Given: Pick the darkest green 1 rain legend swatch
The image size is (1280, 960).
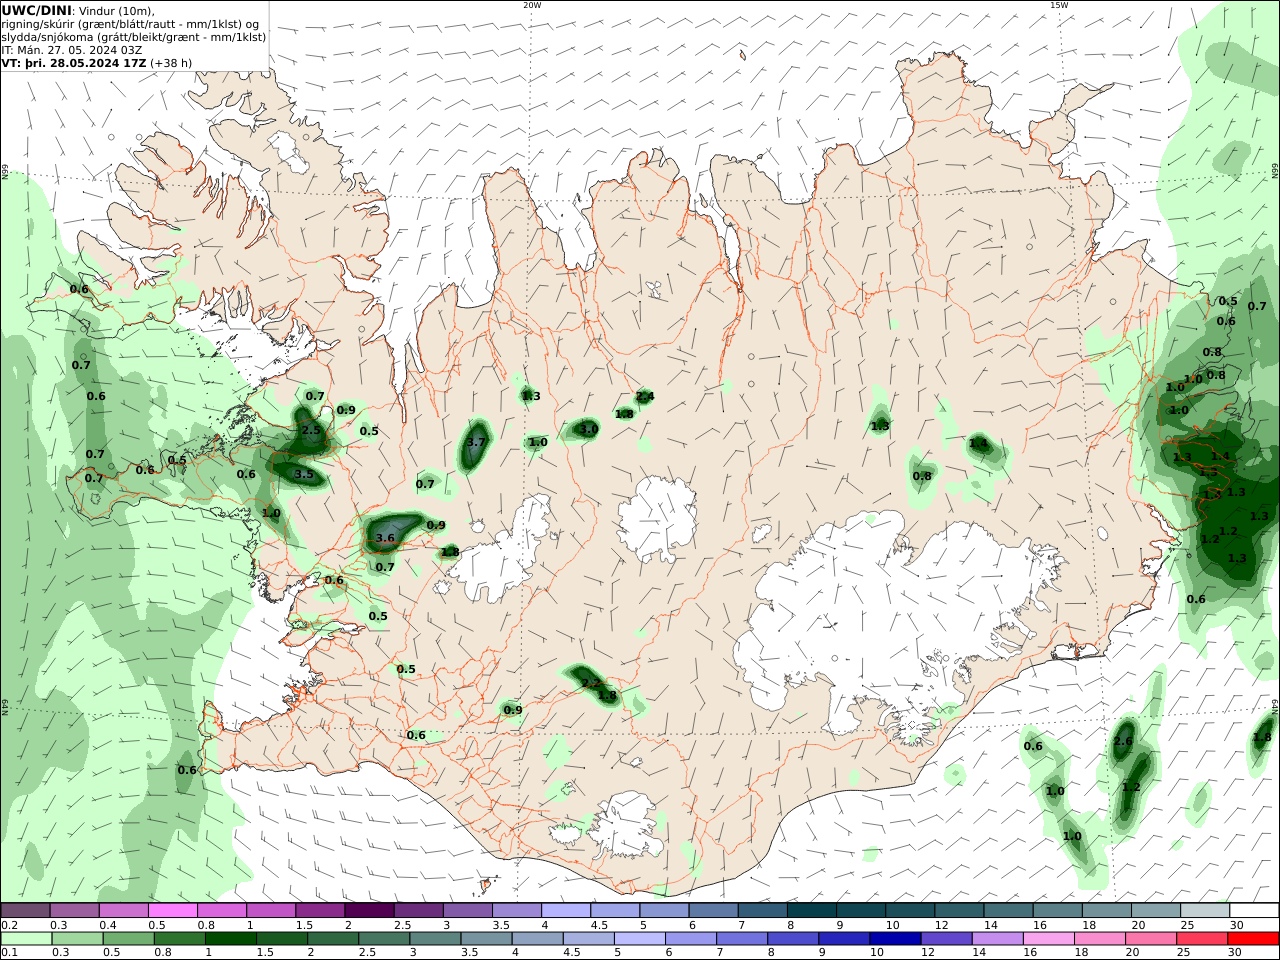Looking at the screenshot, I should (x=231, y=939).
